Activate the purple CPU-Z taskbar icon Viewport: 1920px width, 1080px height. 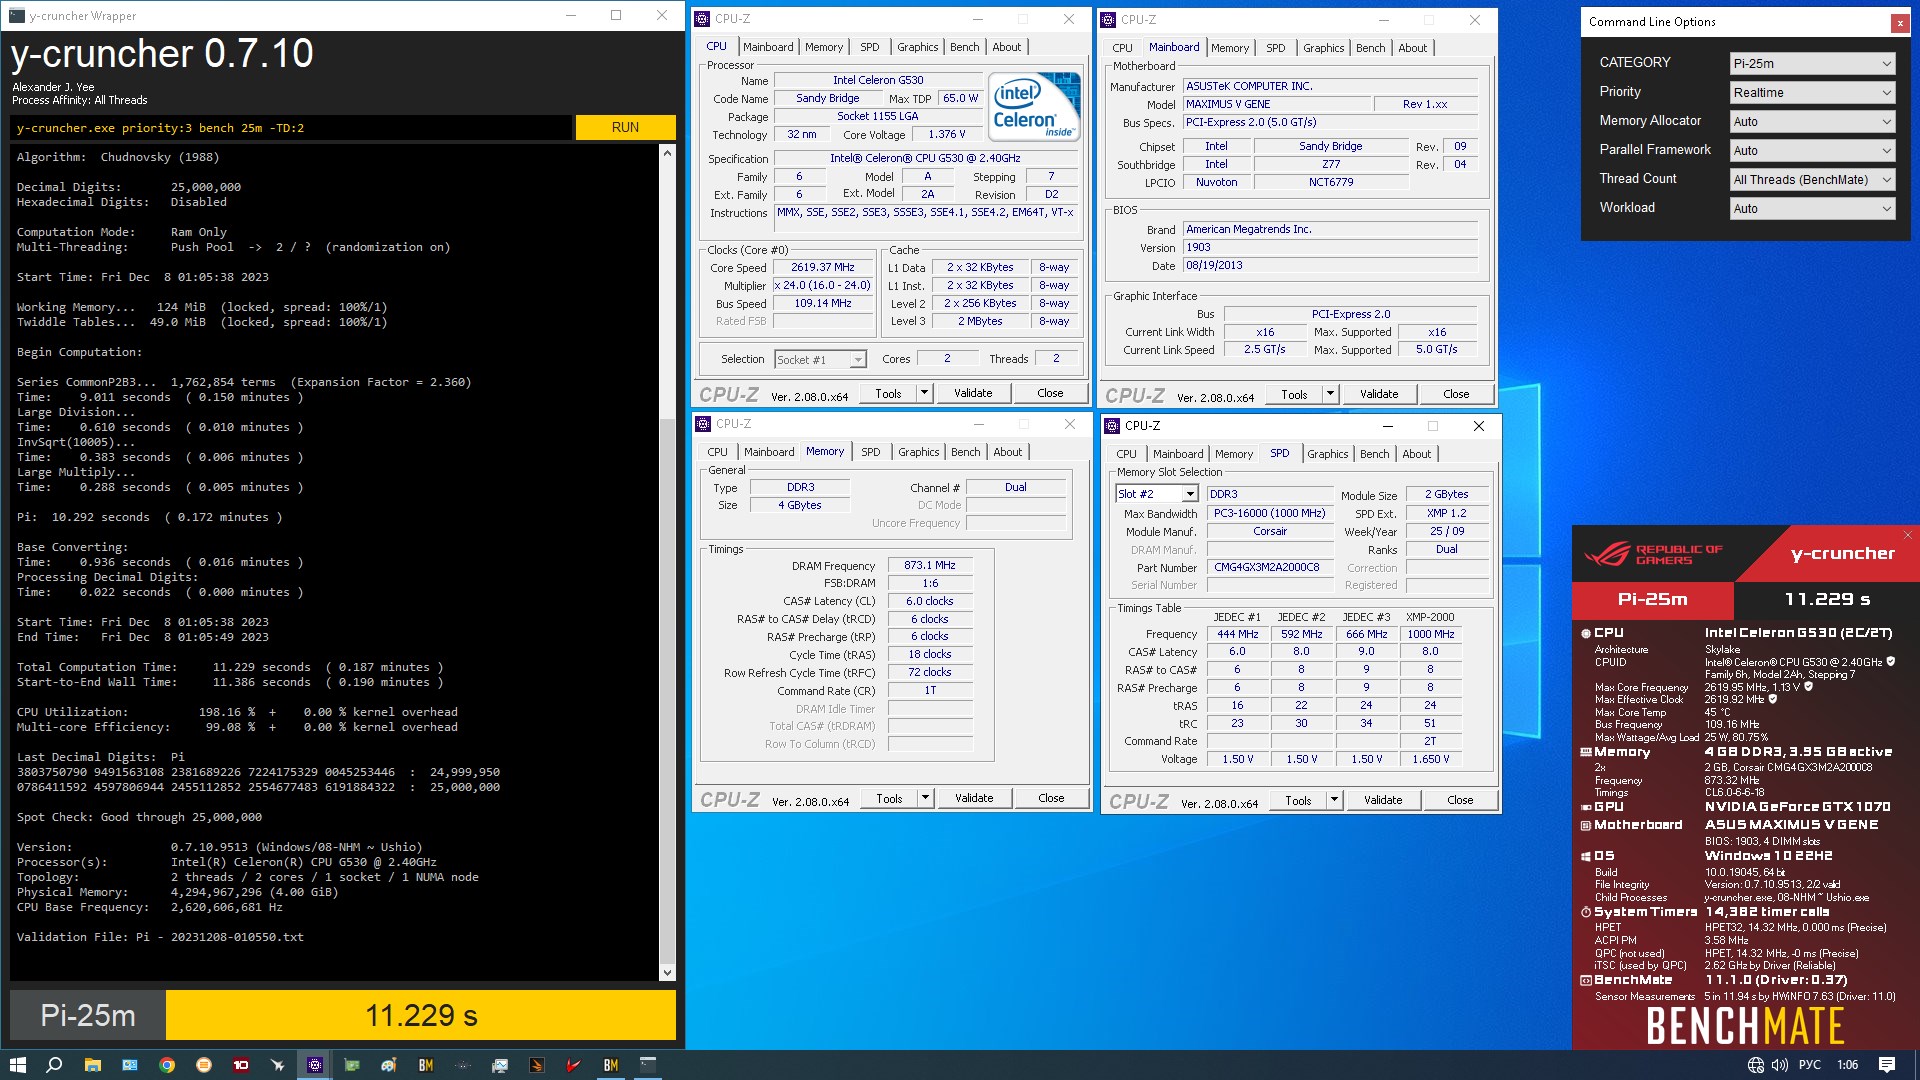point(315,1065)
